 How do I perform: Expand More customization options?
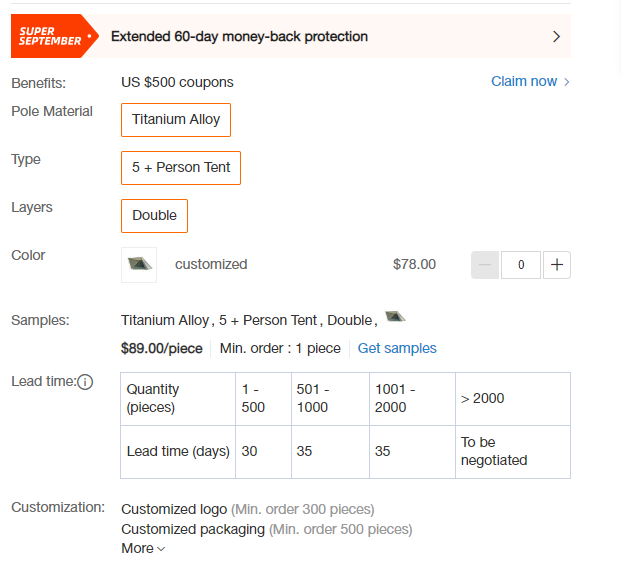143,549
